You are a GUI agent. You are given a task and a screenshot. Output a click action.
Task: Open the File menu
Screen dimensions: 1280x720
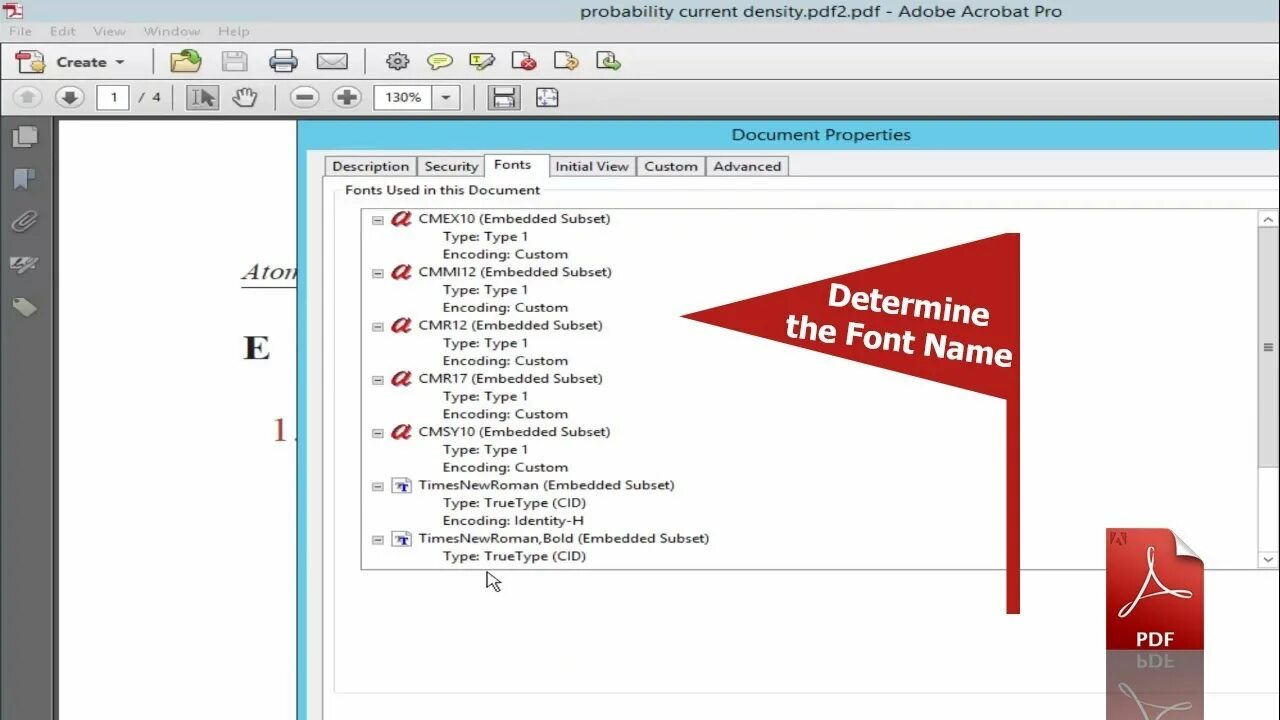pos(20,31)
